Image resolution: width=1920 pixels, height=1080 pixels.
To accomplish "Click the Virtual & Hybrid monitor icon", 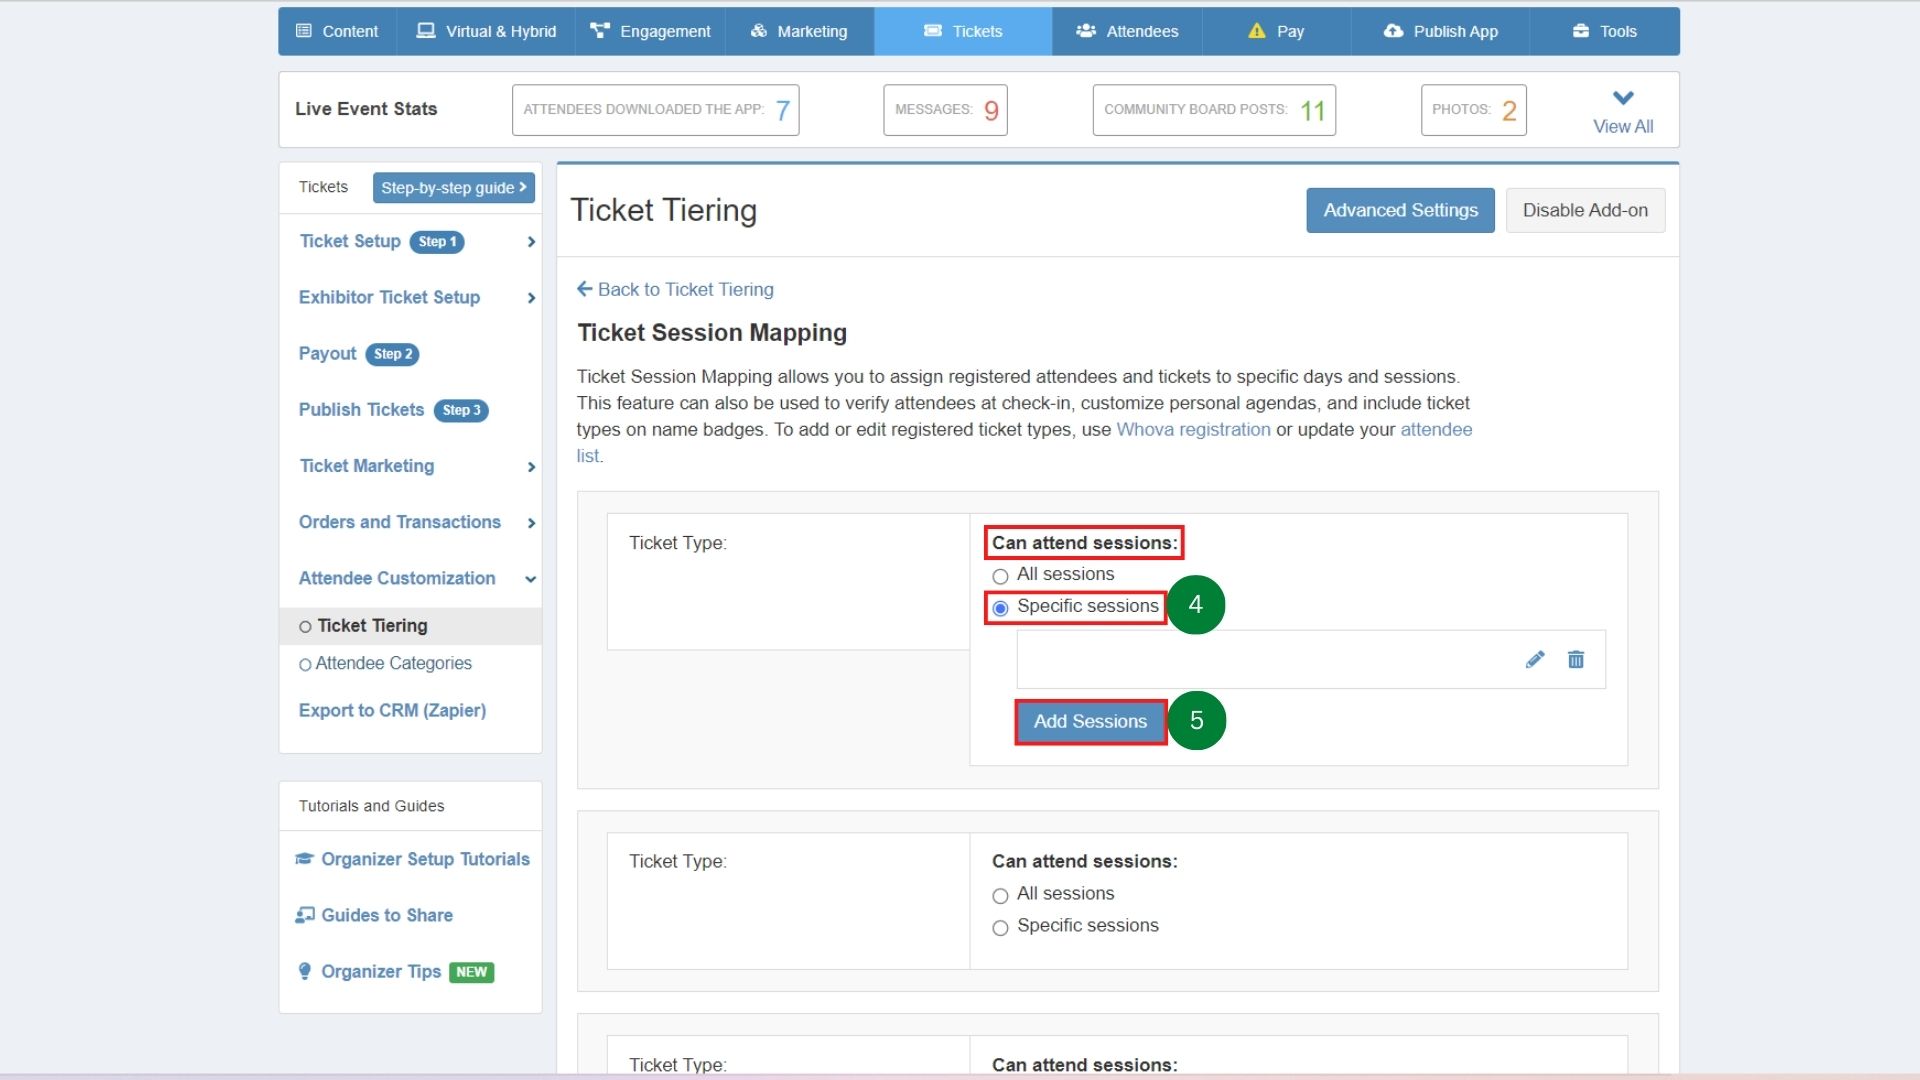I will pyautogui.click(x=426, y=31).
